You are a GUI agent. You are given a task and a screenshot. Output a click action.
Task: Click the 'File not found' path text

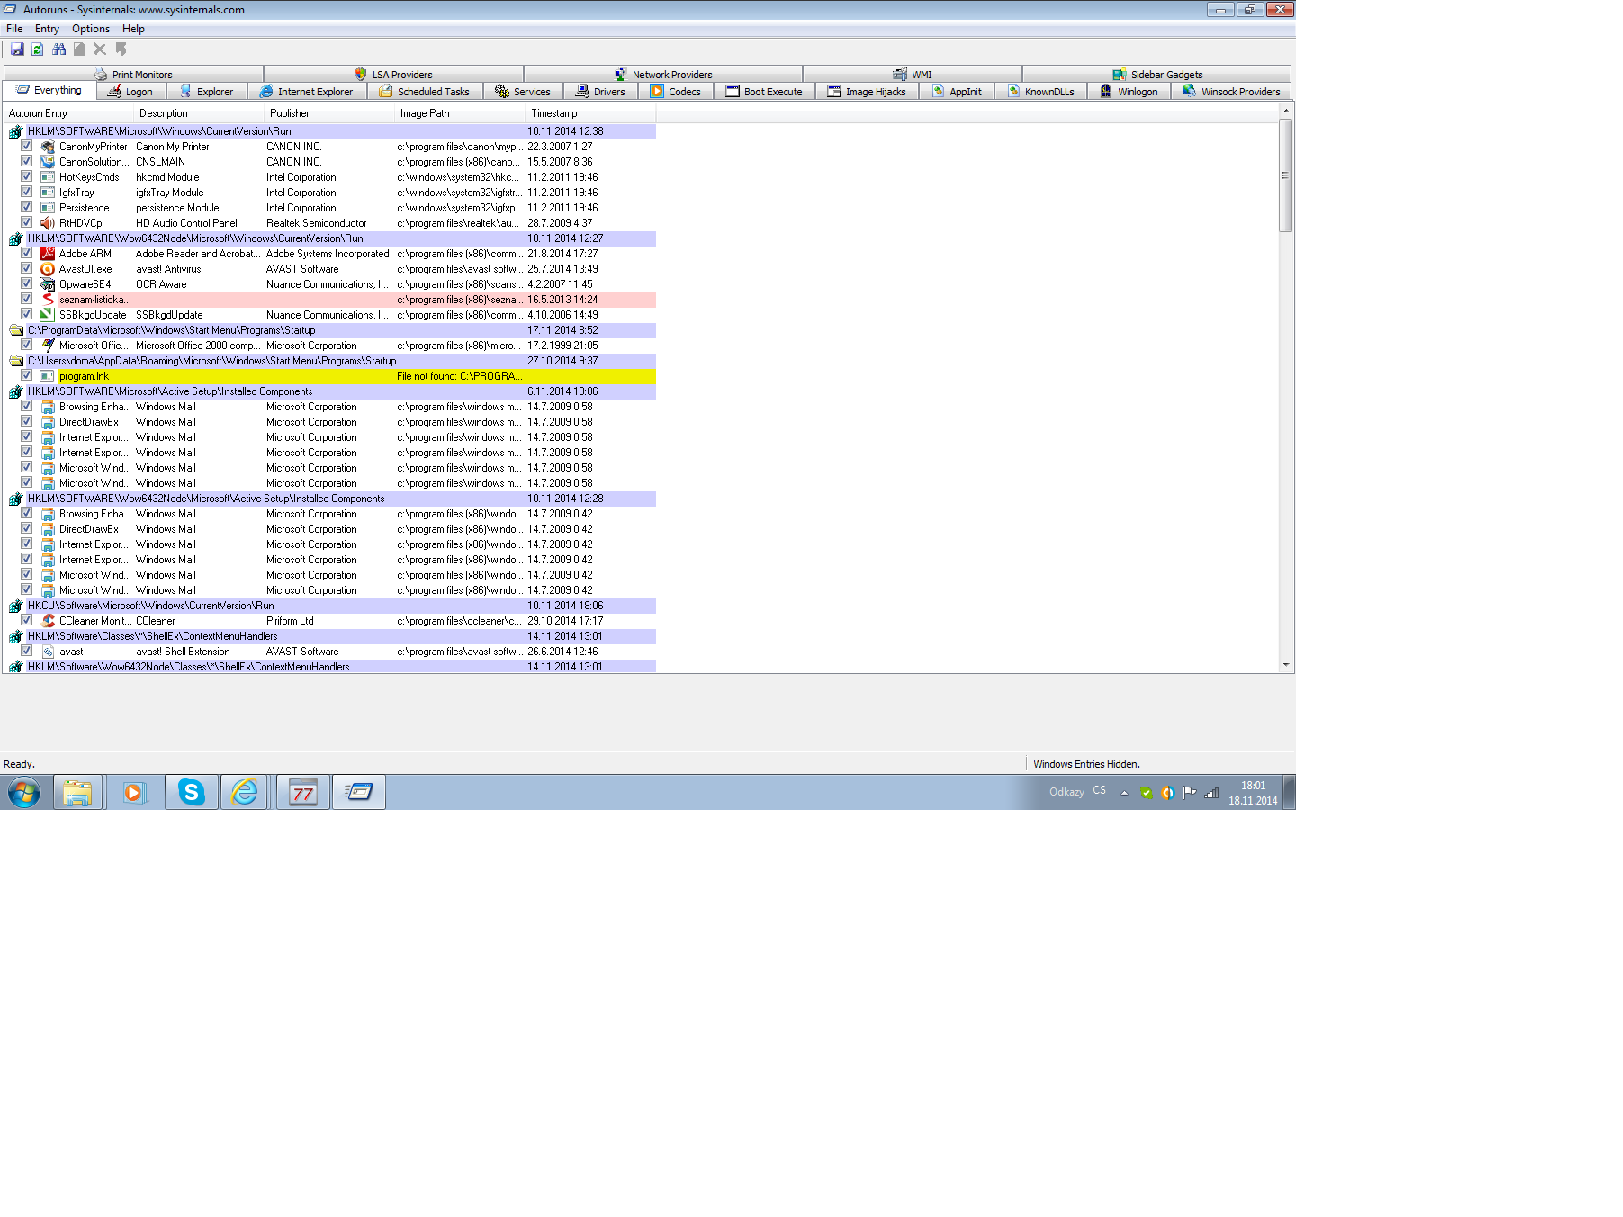(x=459, y=377)
